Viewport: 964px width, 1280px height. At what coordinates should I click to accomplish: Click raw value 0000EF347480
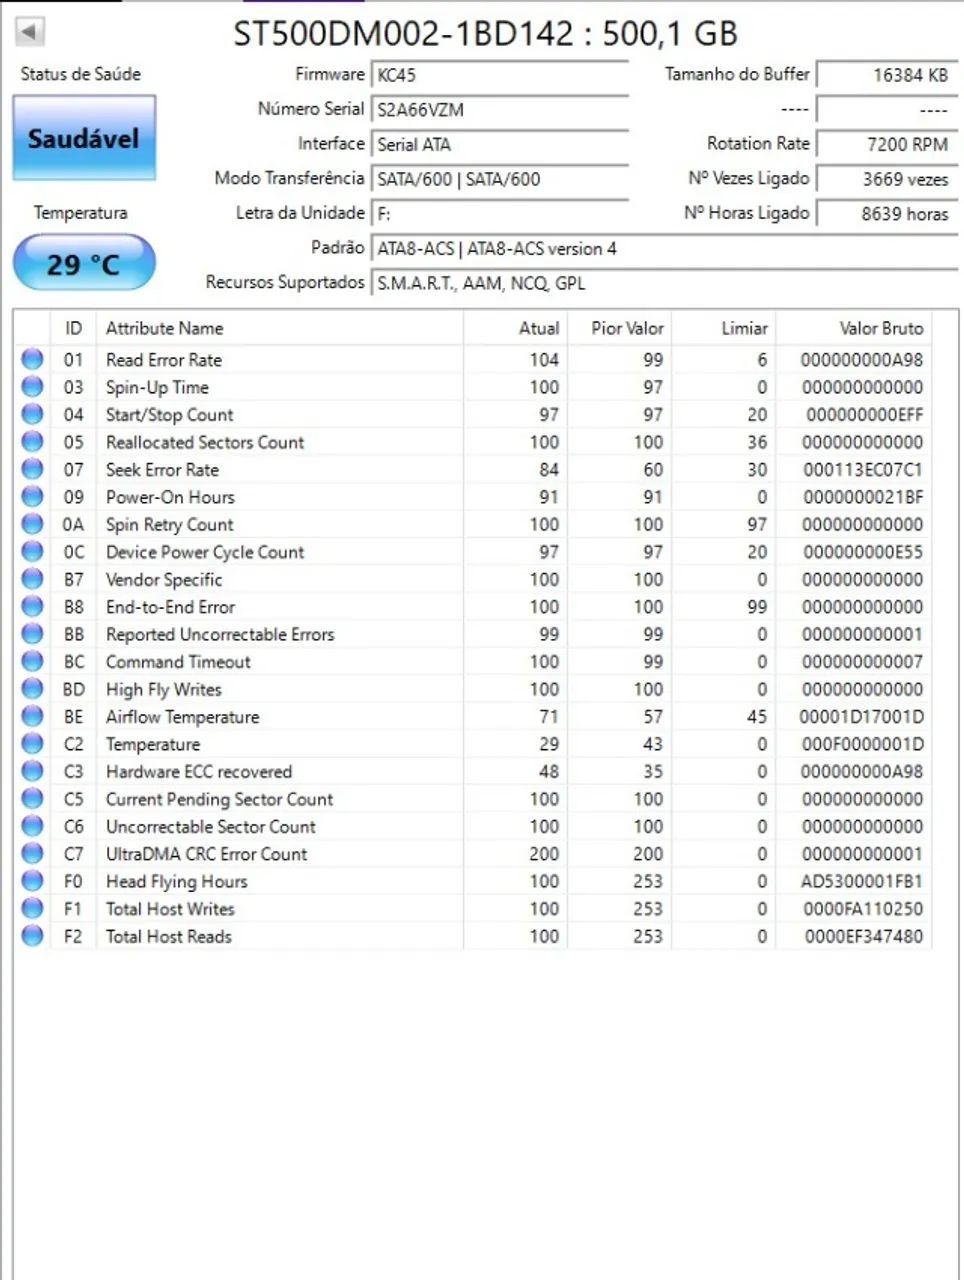(864, 937)
